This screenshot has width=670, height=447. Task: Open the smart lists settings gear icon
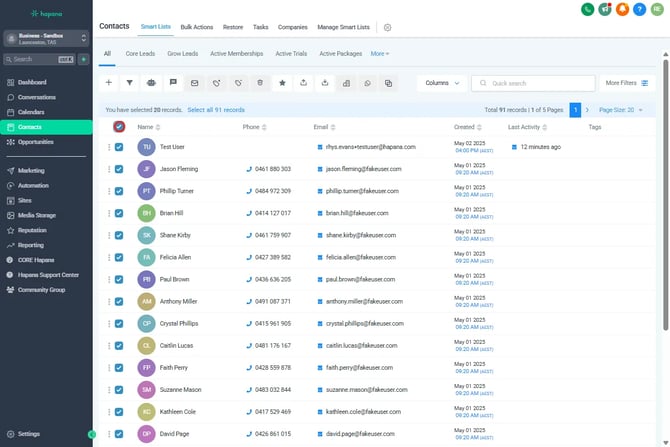(388, 28)
